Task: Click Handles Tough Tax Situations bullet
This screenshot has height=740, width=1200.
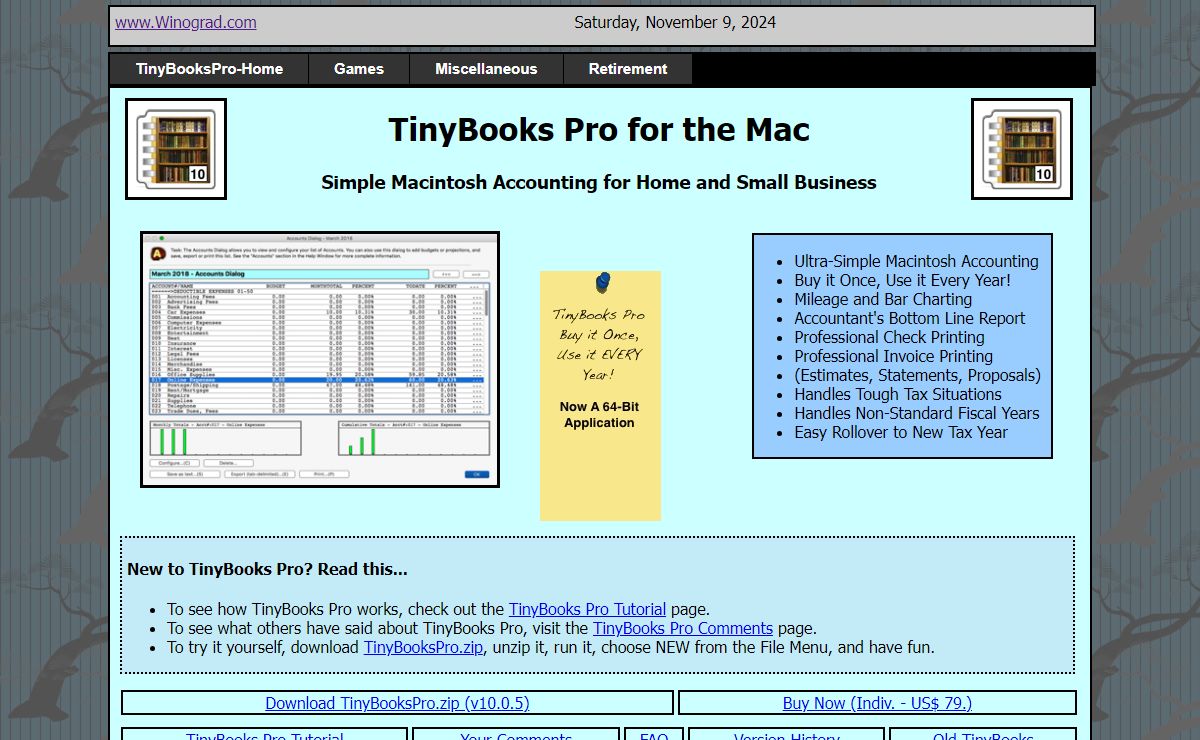Action: 898,394
